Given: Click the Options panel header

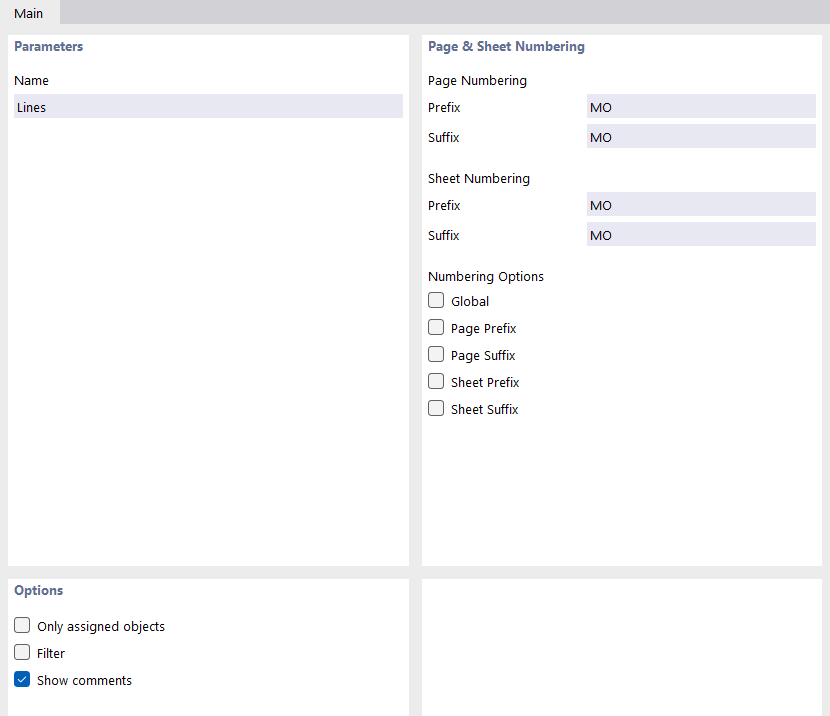Looking at the screenshot, I should 38,590.
